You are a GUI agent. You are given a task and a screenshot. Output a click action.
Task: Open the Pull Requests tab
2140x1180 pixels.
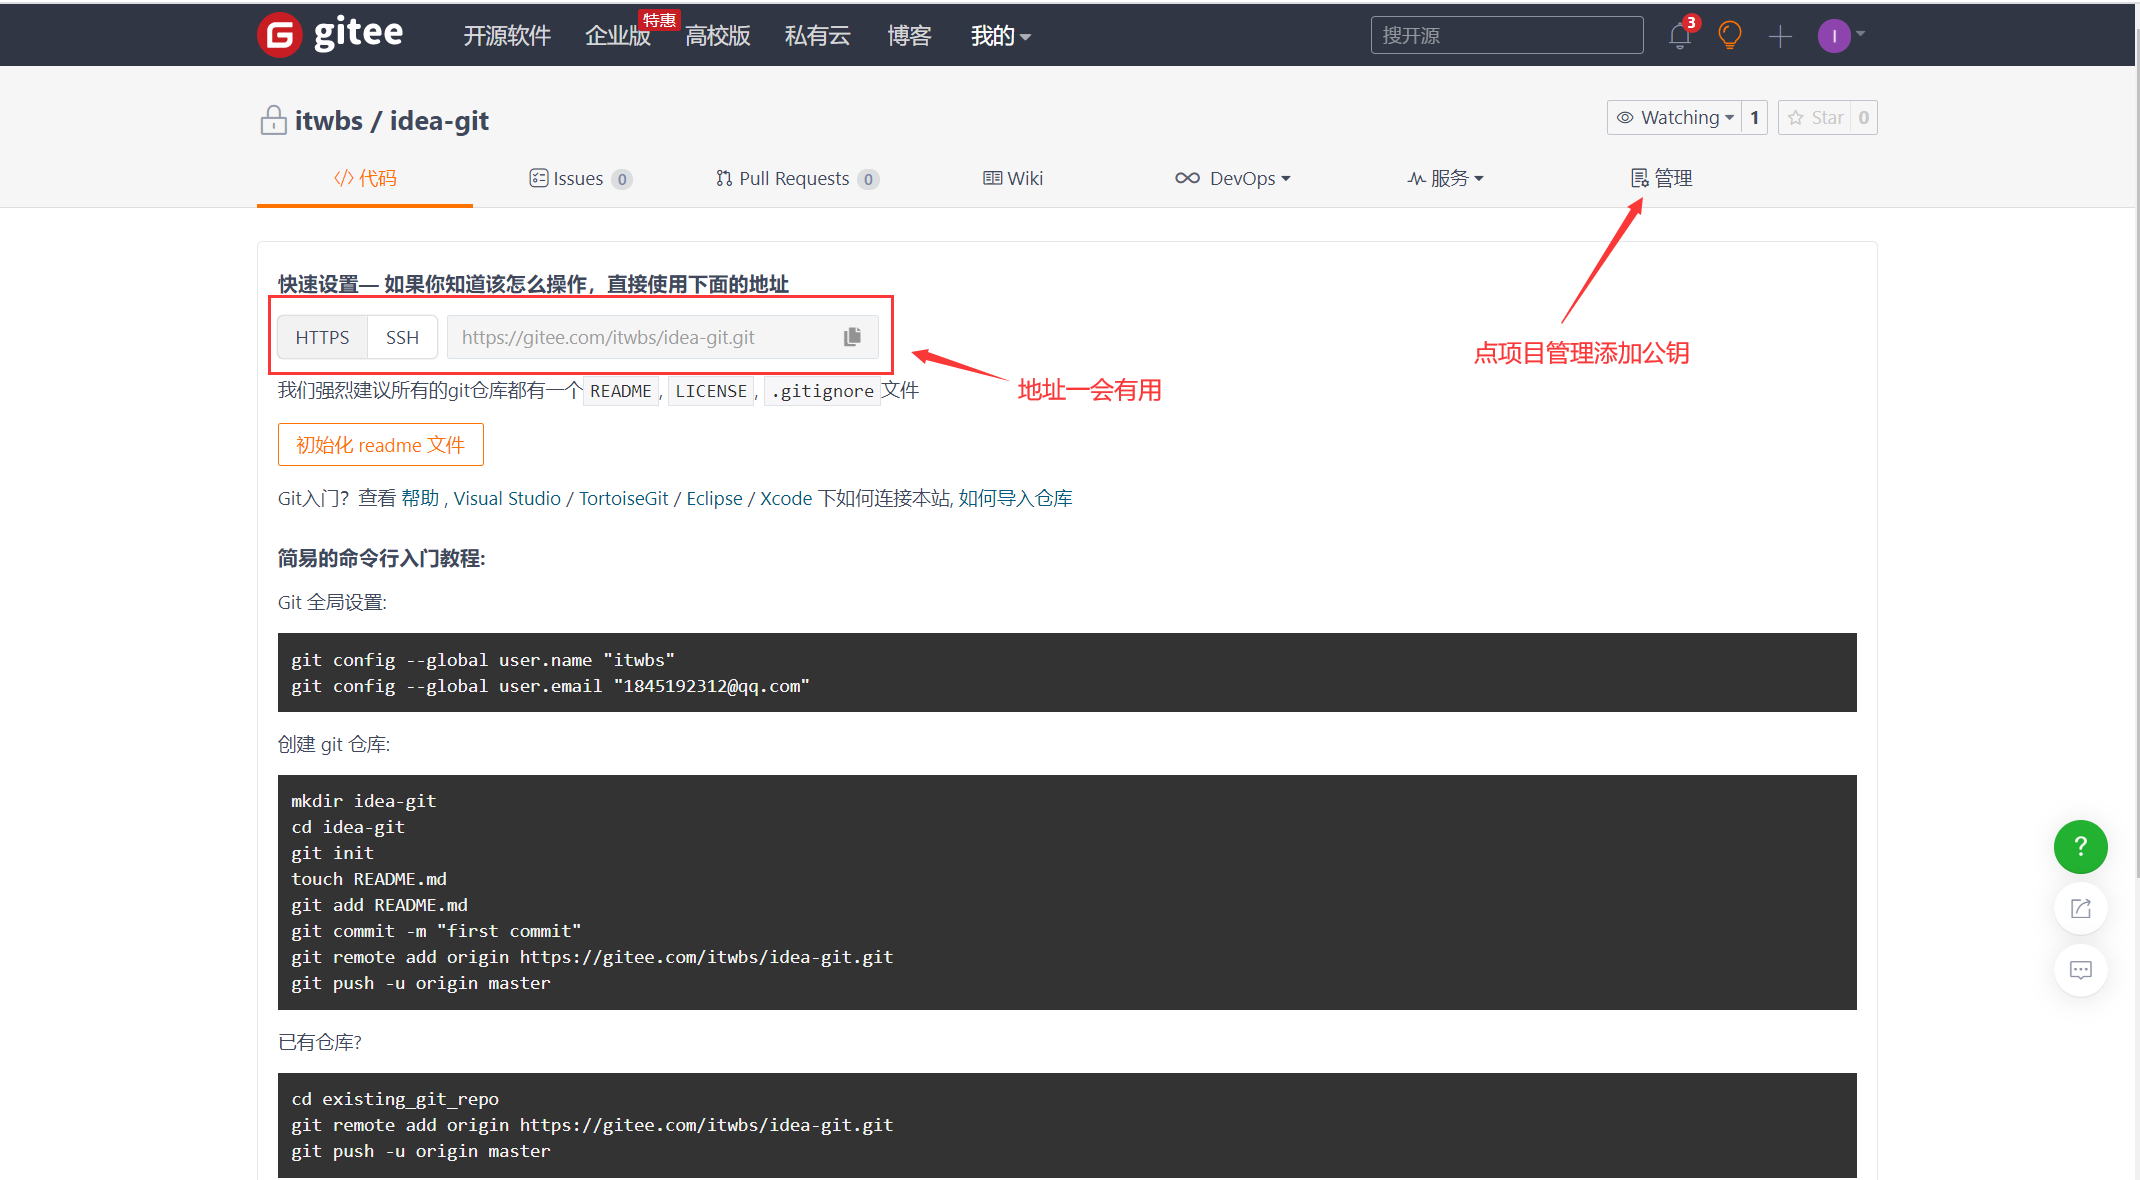click(x=797, y=178)
